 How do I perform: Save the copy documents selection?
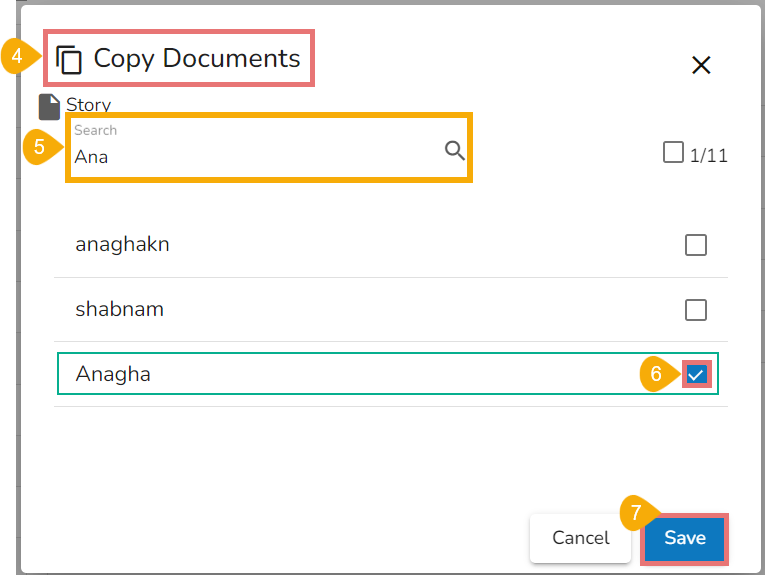click(x=685, y=538)
